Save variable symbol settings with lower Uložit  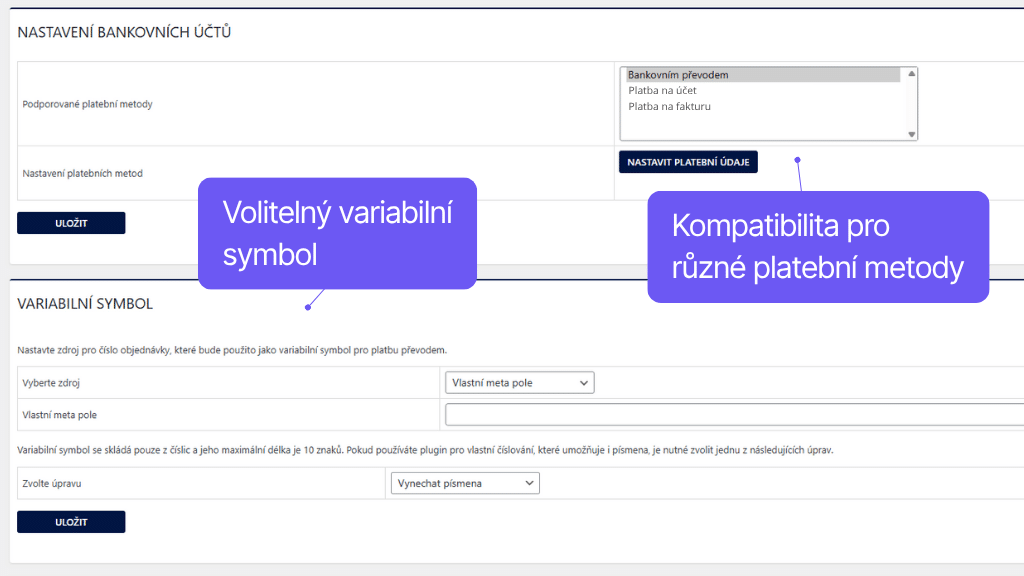pos(71,522)
